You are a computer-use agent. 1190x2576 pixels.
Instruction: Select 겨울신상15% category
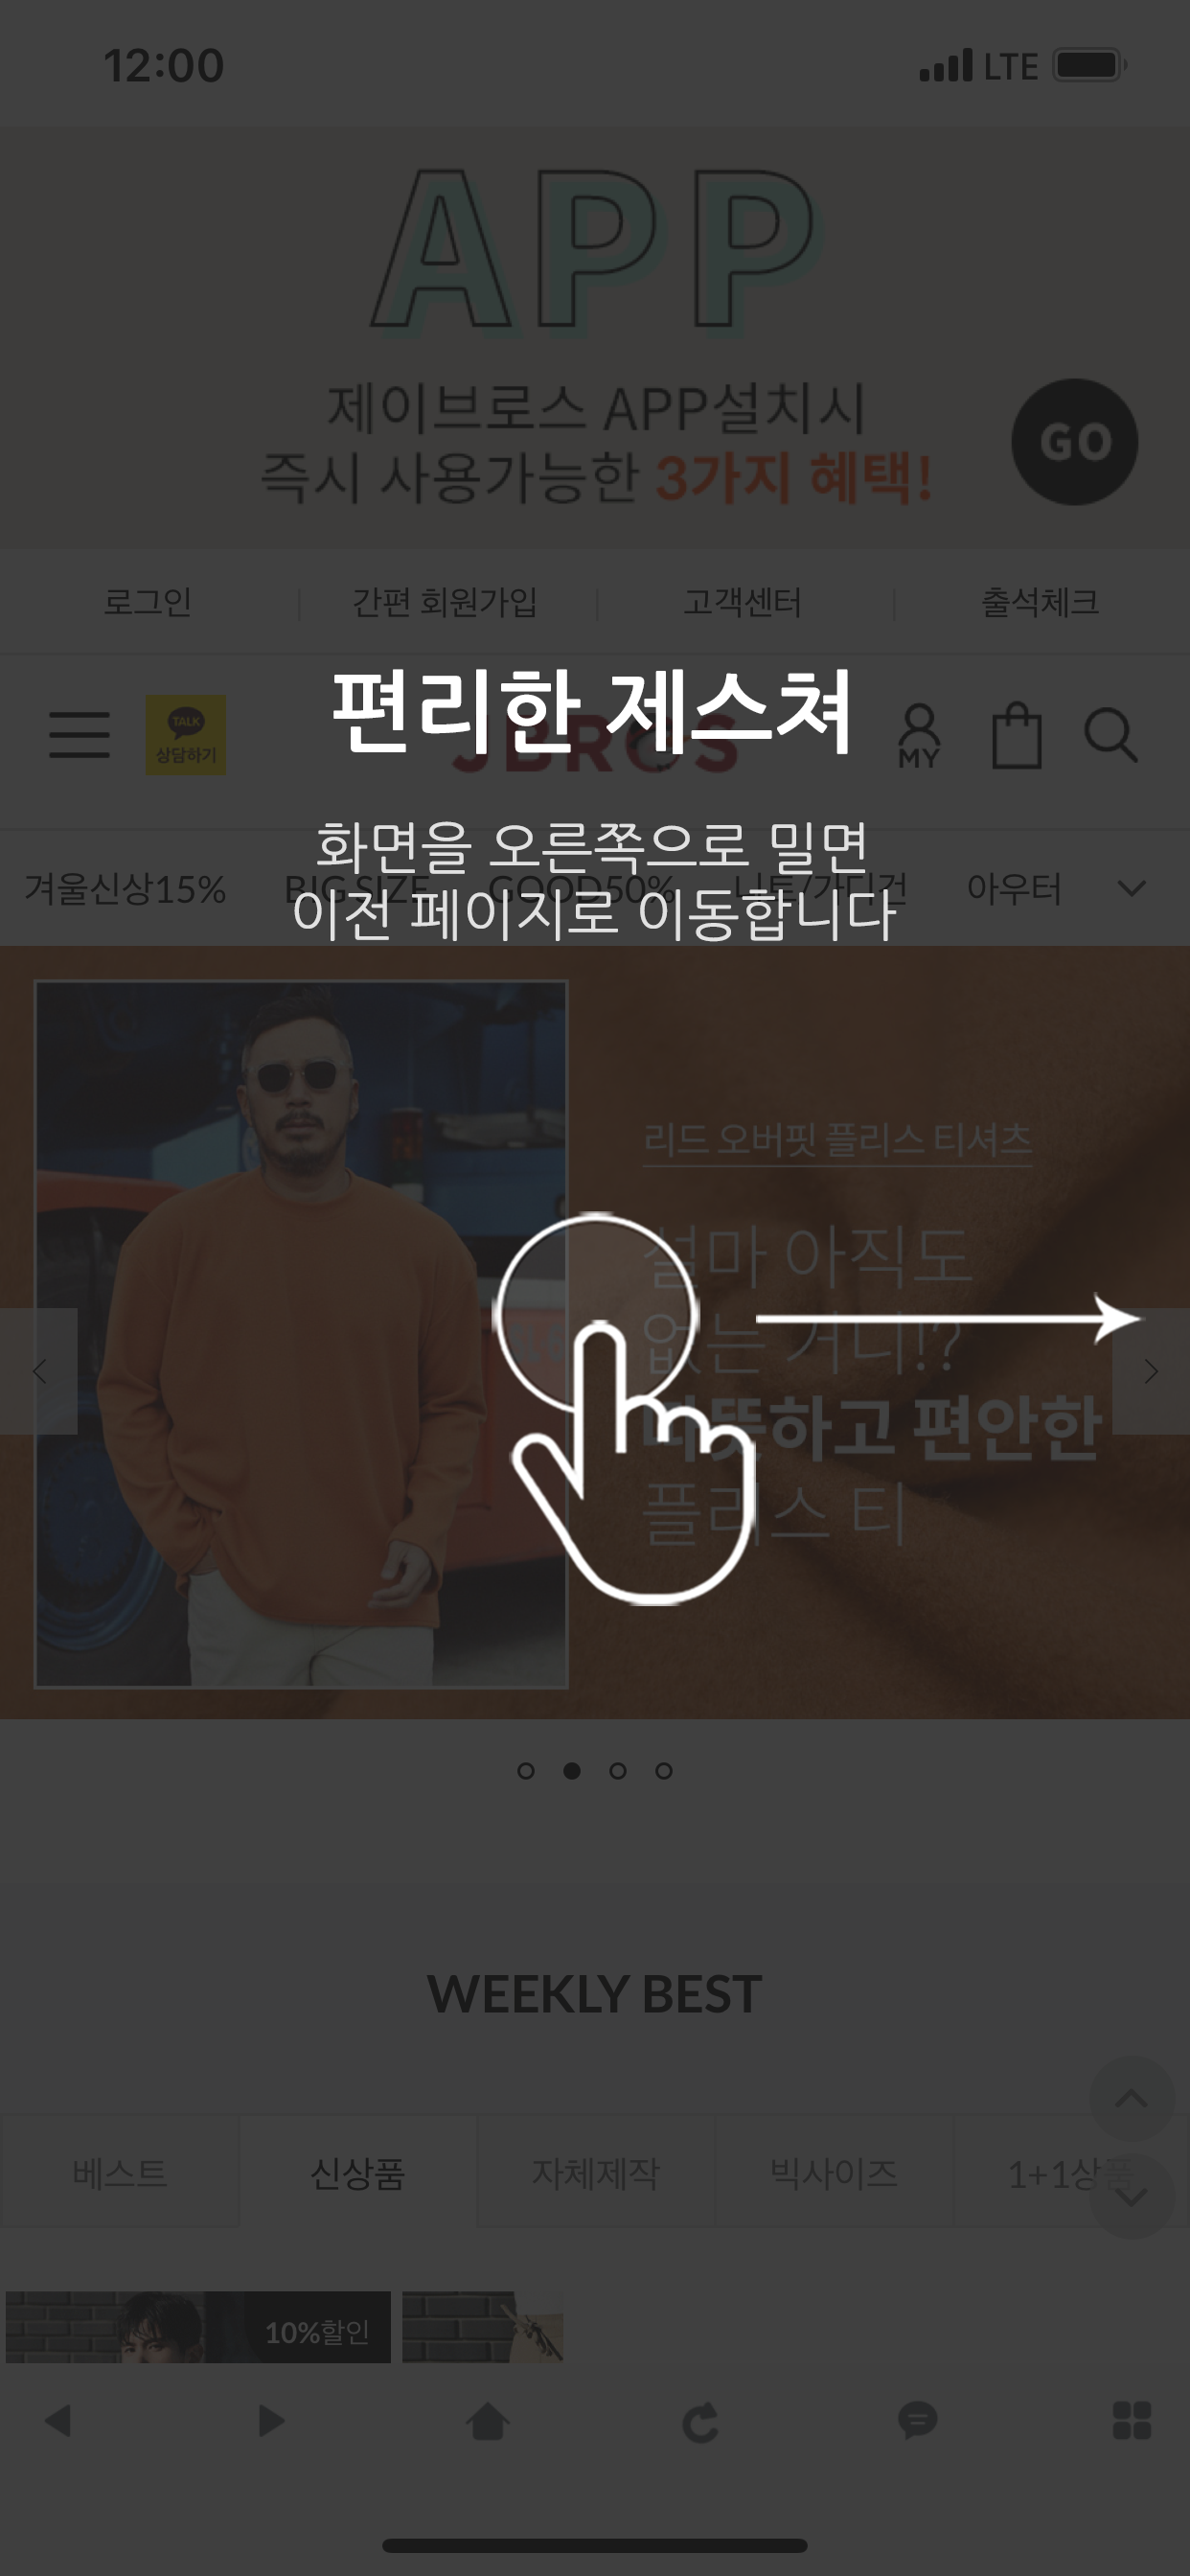coord(125,888)
